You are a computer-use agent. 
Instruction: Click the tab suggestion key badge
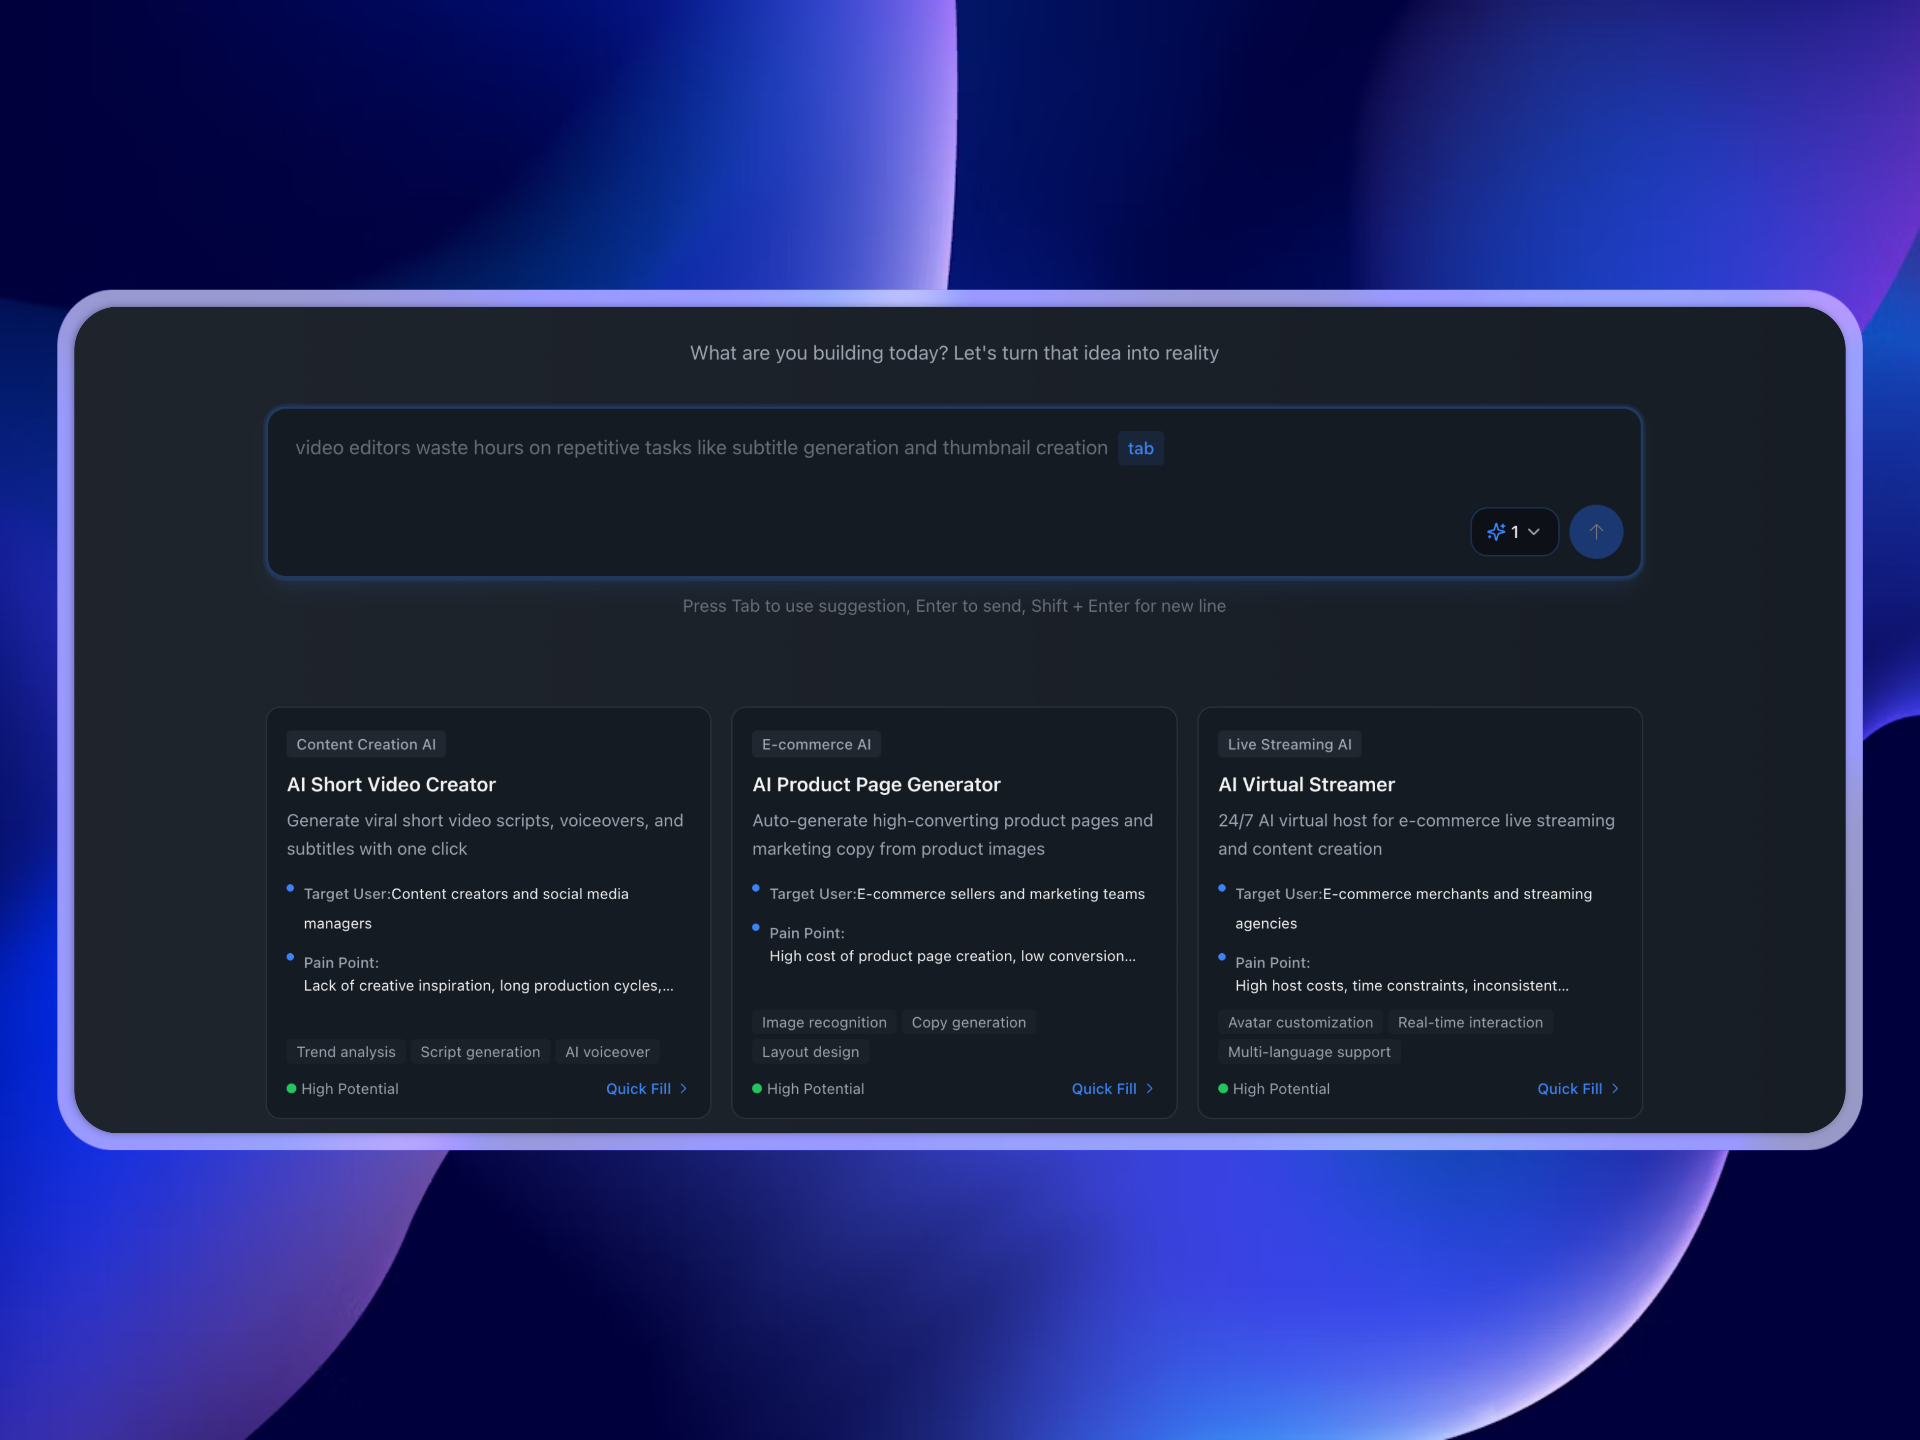tap(1140, 448)
